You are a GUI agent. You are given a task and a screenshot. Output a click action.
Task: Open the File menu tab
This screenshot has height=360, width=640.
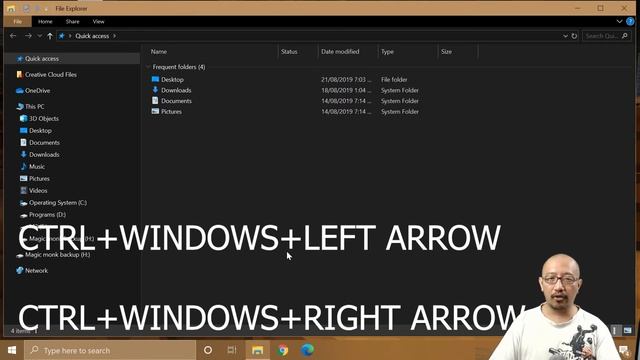coord(18,22)
